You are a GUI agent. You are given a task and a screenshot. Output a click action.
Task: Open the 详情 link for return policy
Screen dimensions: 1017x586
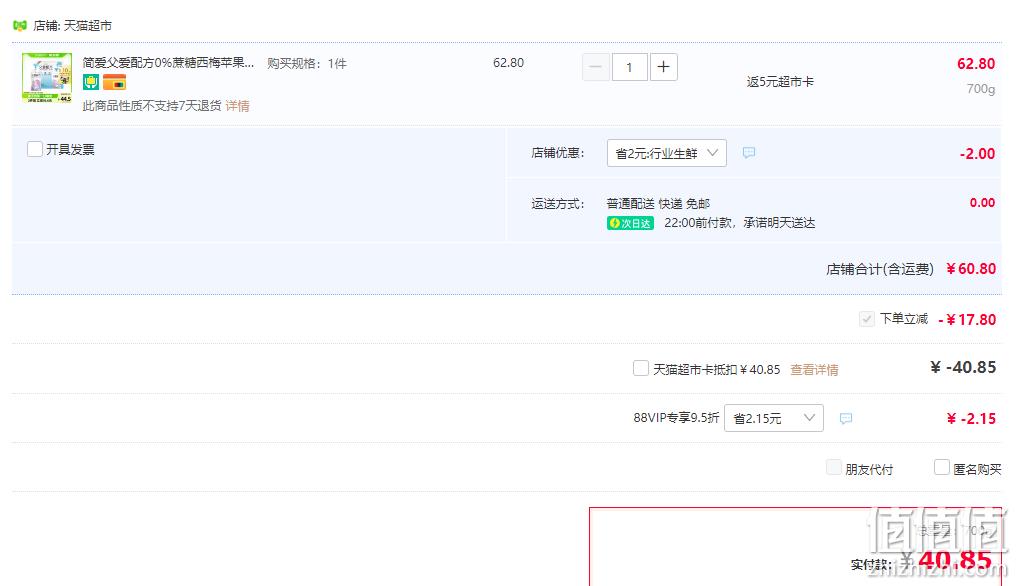coord(237,106)
